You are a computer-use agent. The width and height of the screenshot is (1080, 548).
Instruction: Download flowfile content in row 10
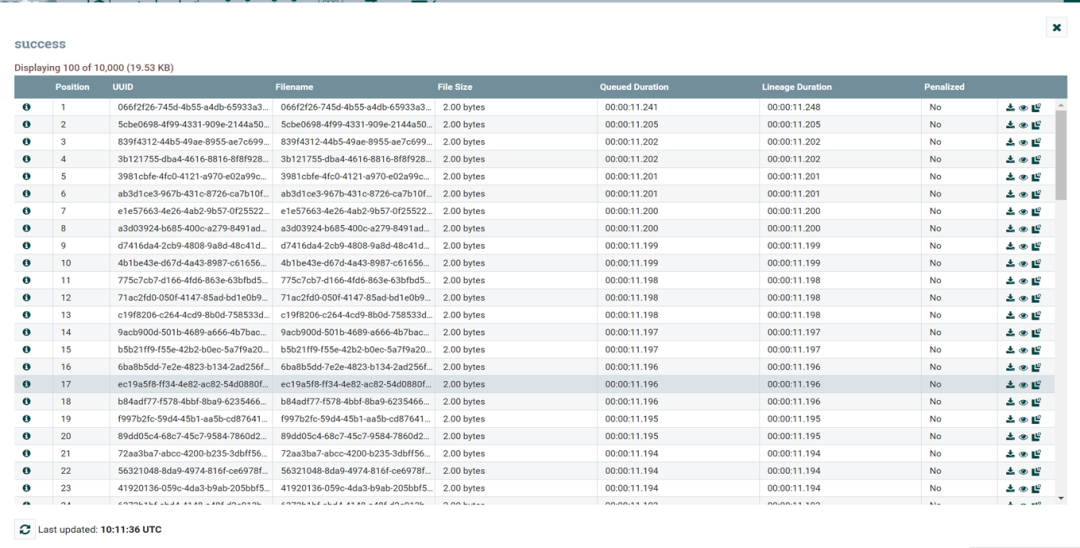click(x=1010, y=263)
